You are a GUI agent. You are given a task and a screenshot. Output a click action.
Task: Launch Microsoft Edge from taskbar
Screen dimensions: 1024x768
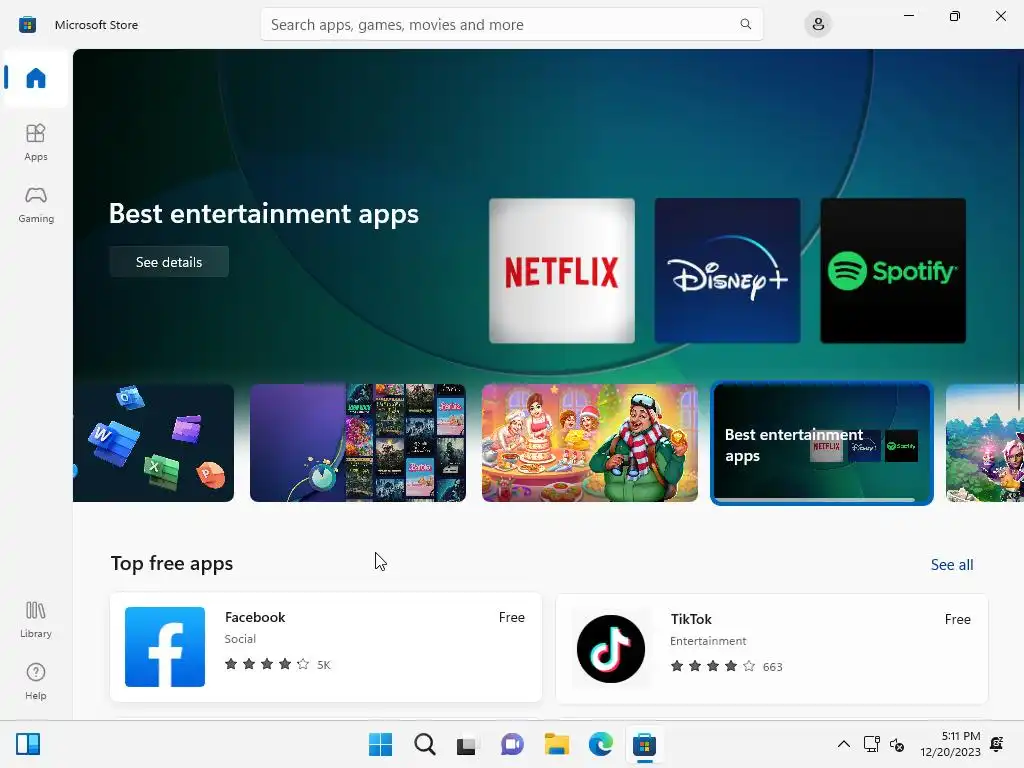point(600,744)
